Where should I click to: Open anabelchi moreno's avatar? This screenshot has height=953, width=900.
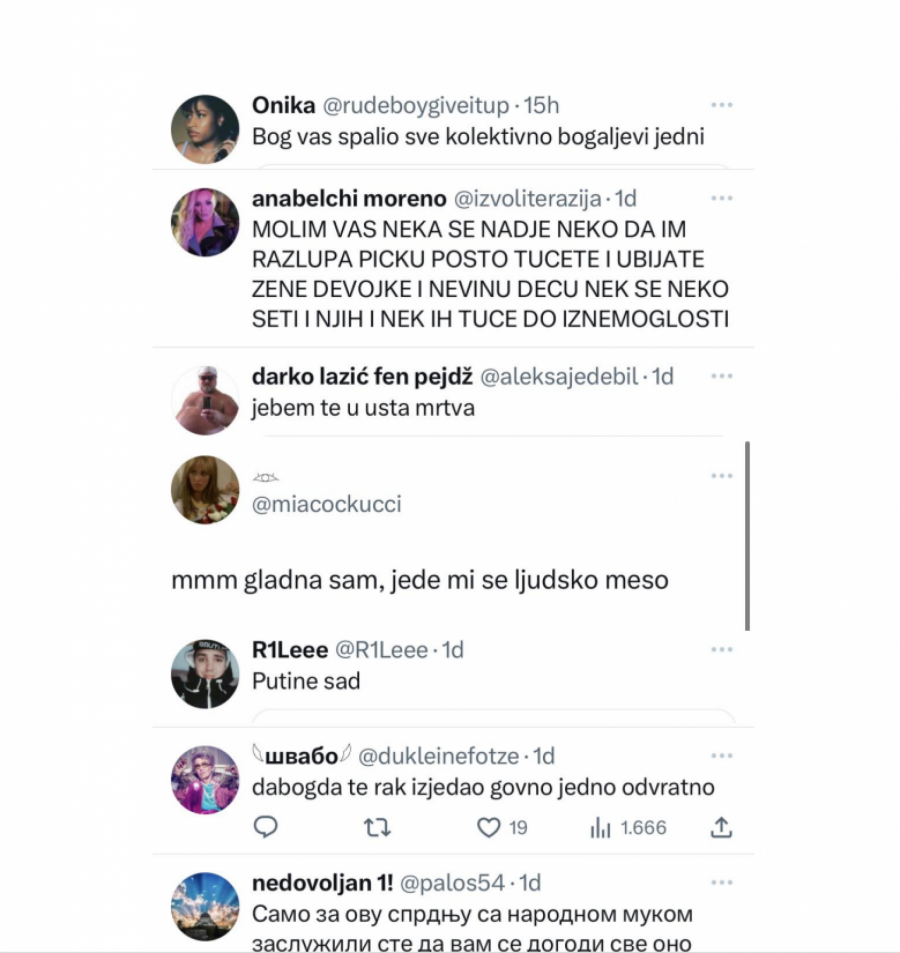[205, 222]
